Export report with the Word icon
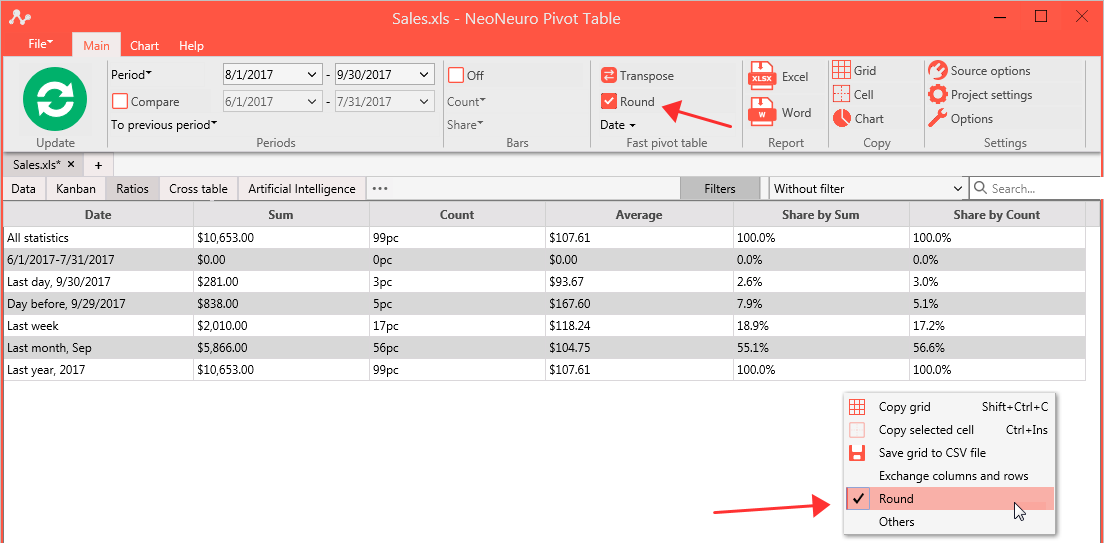 (x=763, y=113)
